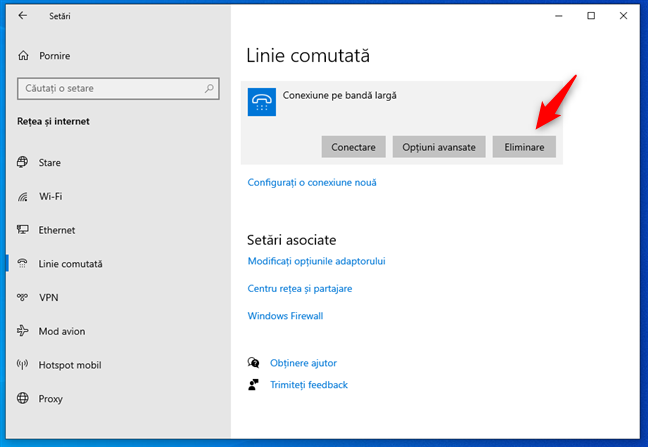Open Modificați opțiunile adaptorului link

(x=316, y=261)
